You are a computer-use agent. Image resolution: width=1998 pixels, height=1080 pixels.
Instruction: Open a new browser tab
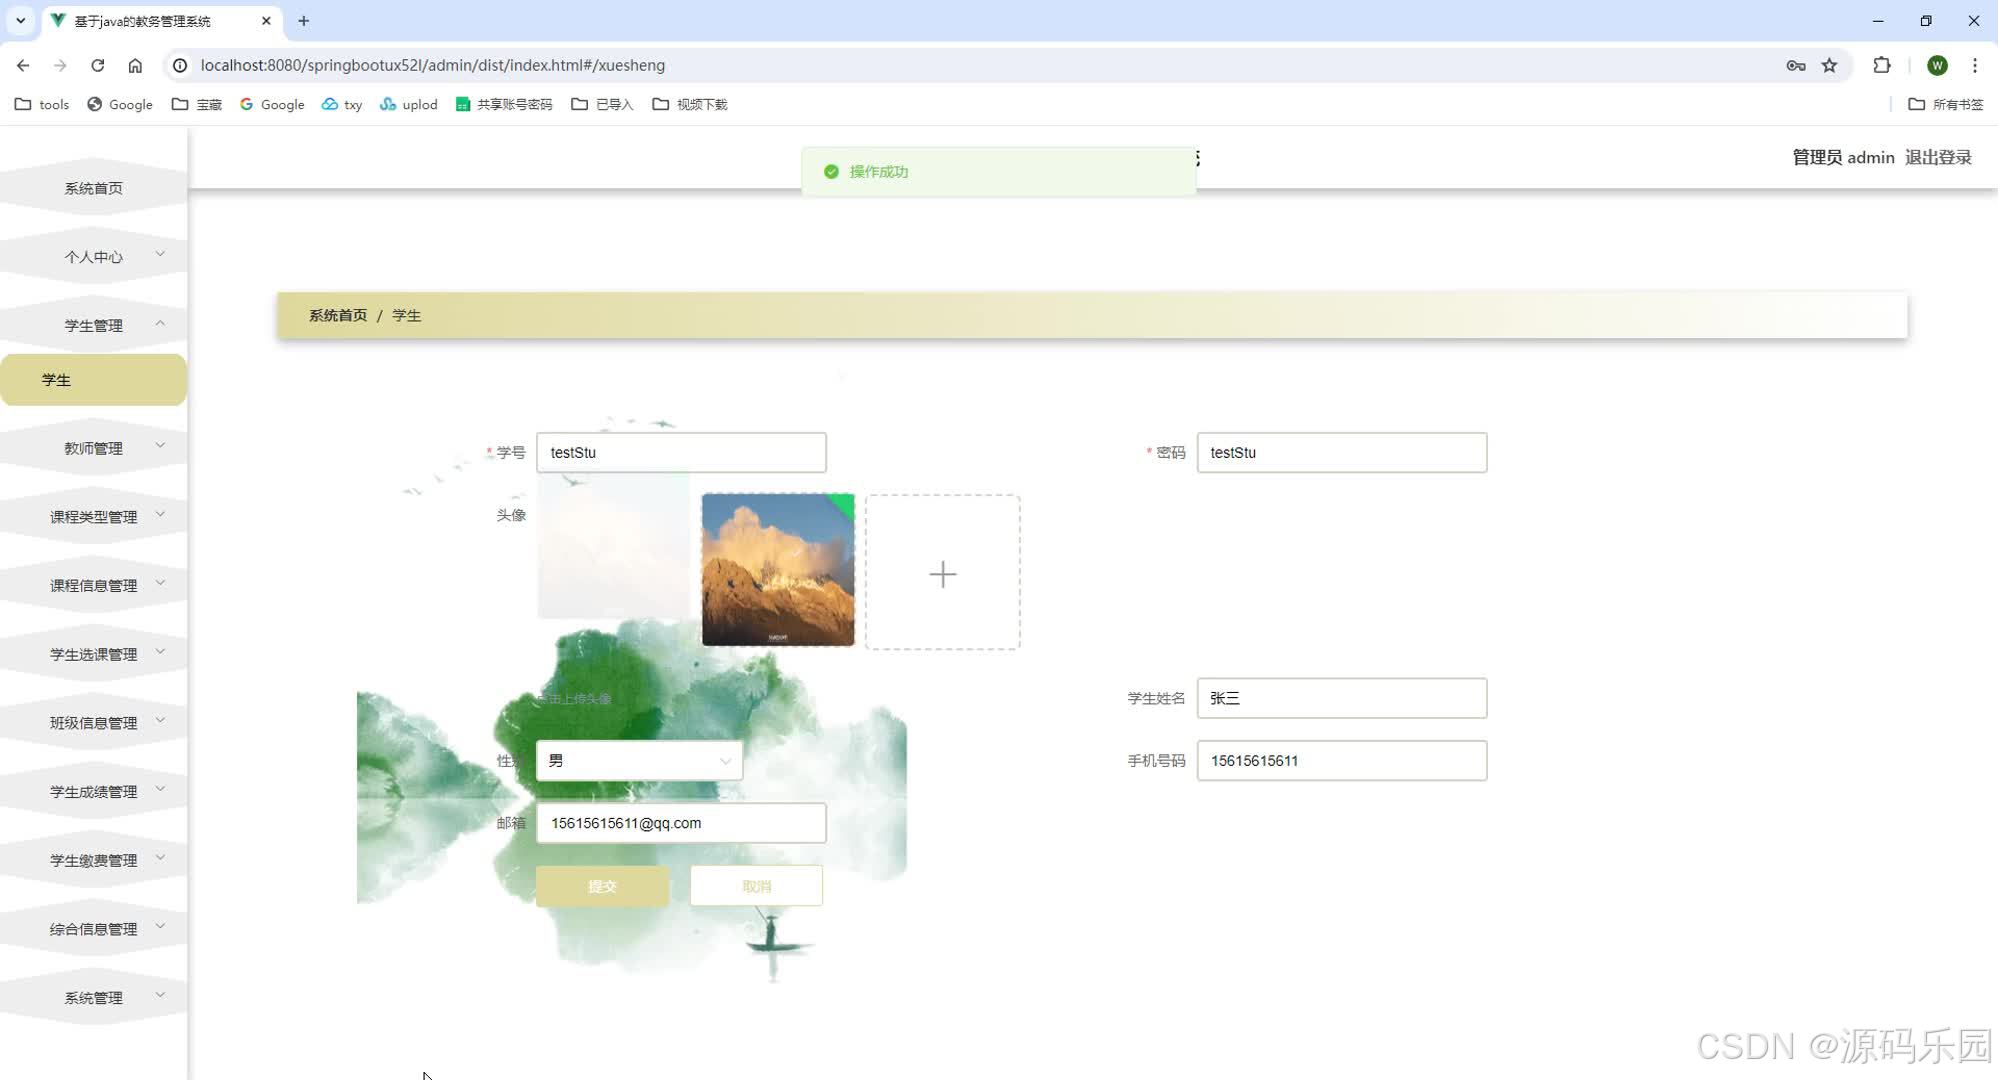(303, 20)
